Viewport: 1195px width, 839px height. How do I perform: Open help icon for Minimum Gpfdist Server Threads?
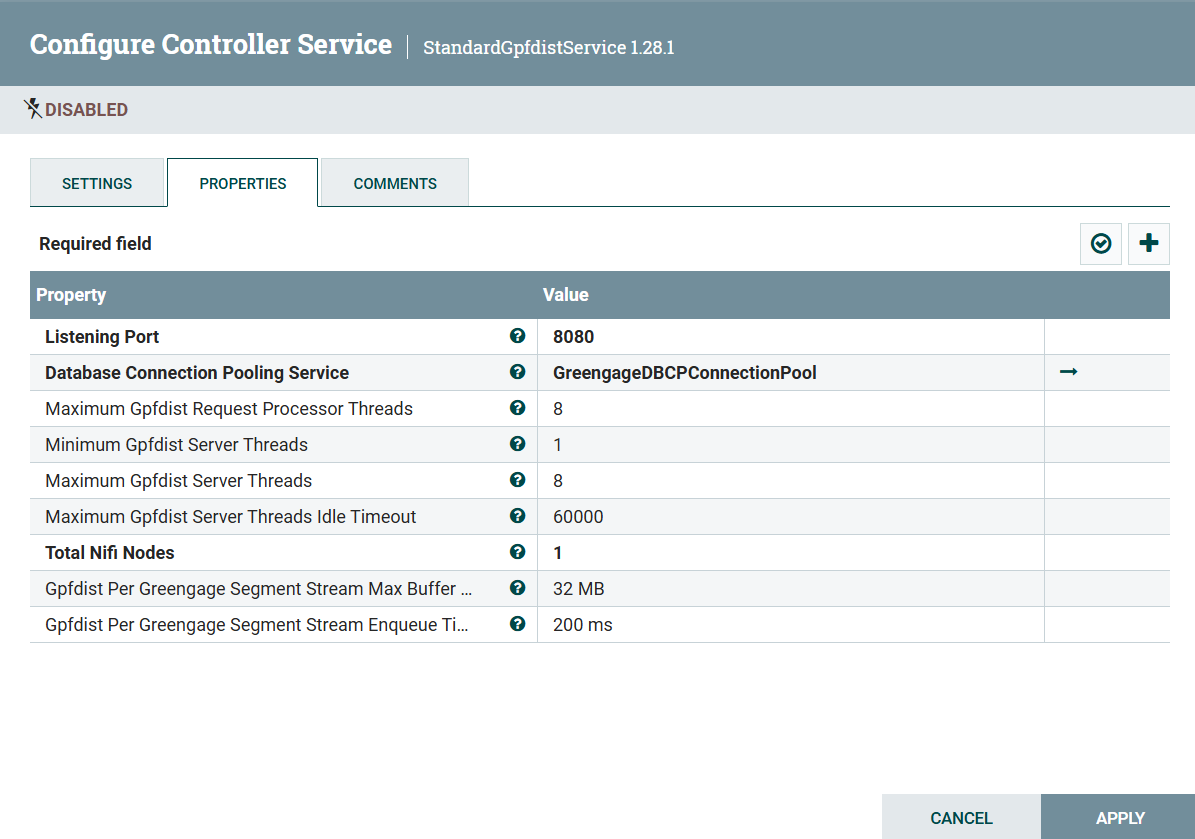click(517, 444)
